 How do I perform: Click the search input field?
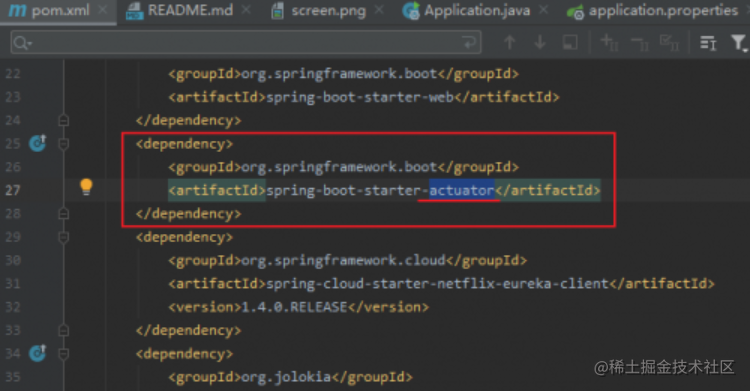pos(246,43)
